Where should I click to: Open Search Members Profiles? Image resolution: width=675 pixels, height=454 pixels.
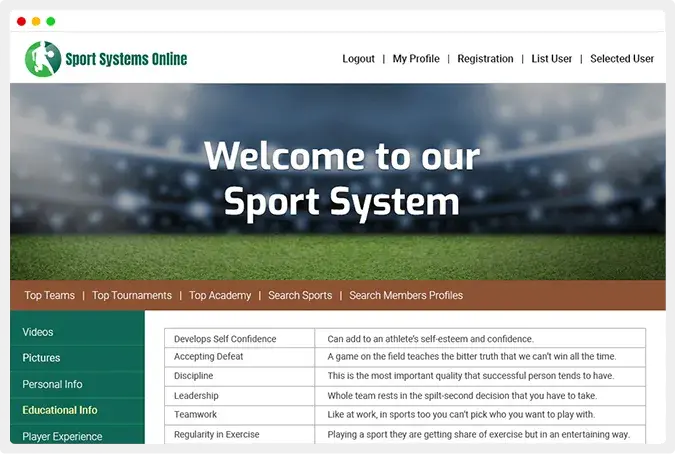coord(406,295)
